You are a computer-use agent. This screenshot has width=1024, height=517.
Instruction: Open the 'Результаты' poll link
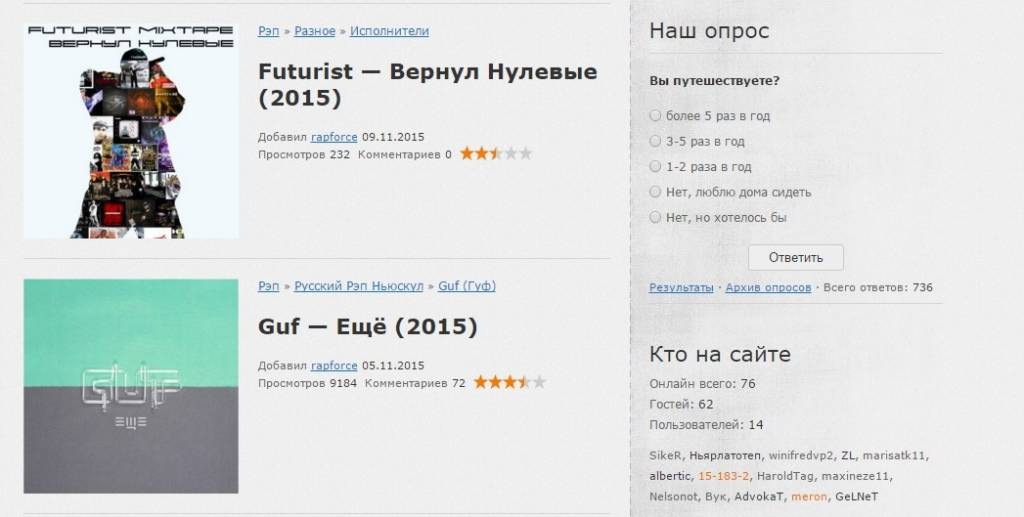click(x=681, y=287)
